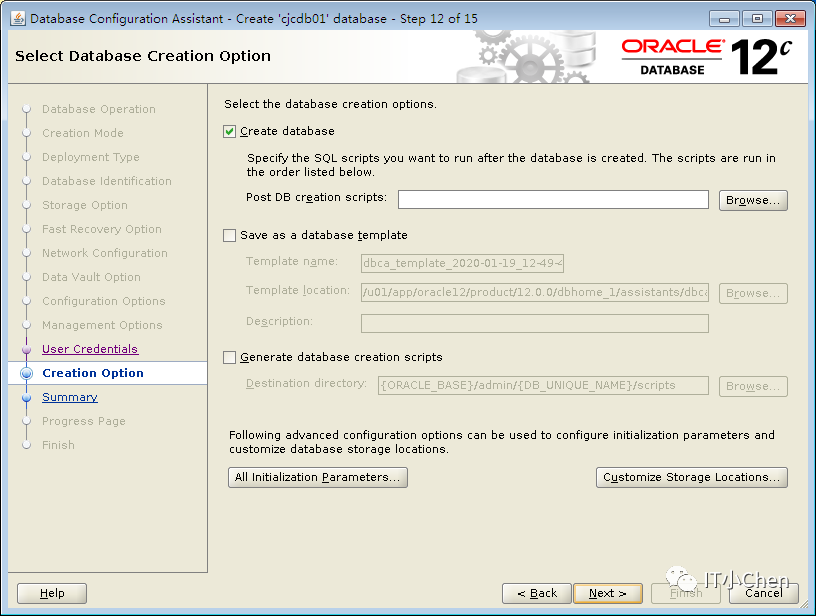The width and height of the screenshot is (816, 616).
Task: Proceed with the Next button
Action: click(608, 593)
